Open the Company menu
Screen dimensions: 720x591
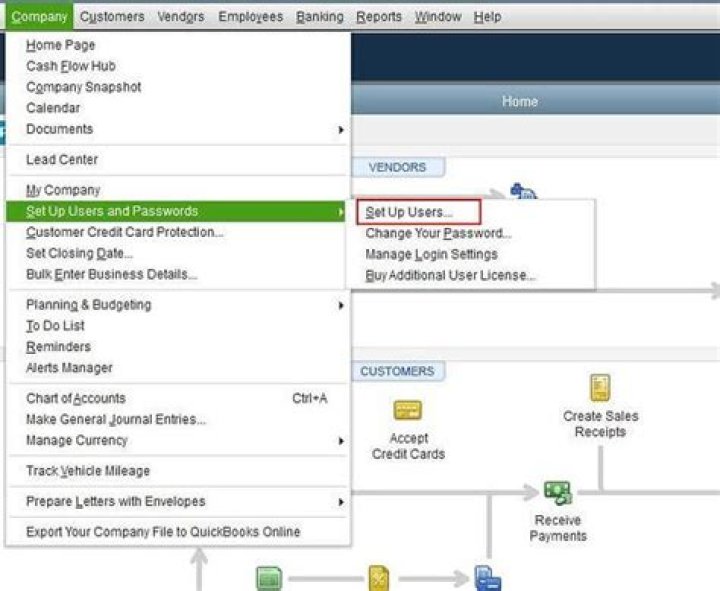39,17
